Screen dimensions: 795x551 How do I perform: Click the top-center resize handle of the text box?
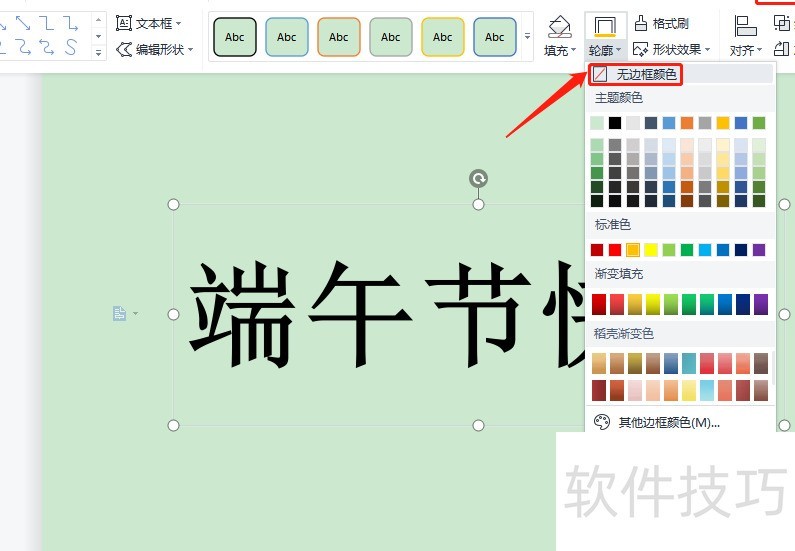click(478, 204)
